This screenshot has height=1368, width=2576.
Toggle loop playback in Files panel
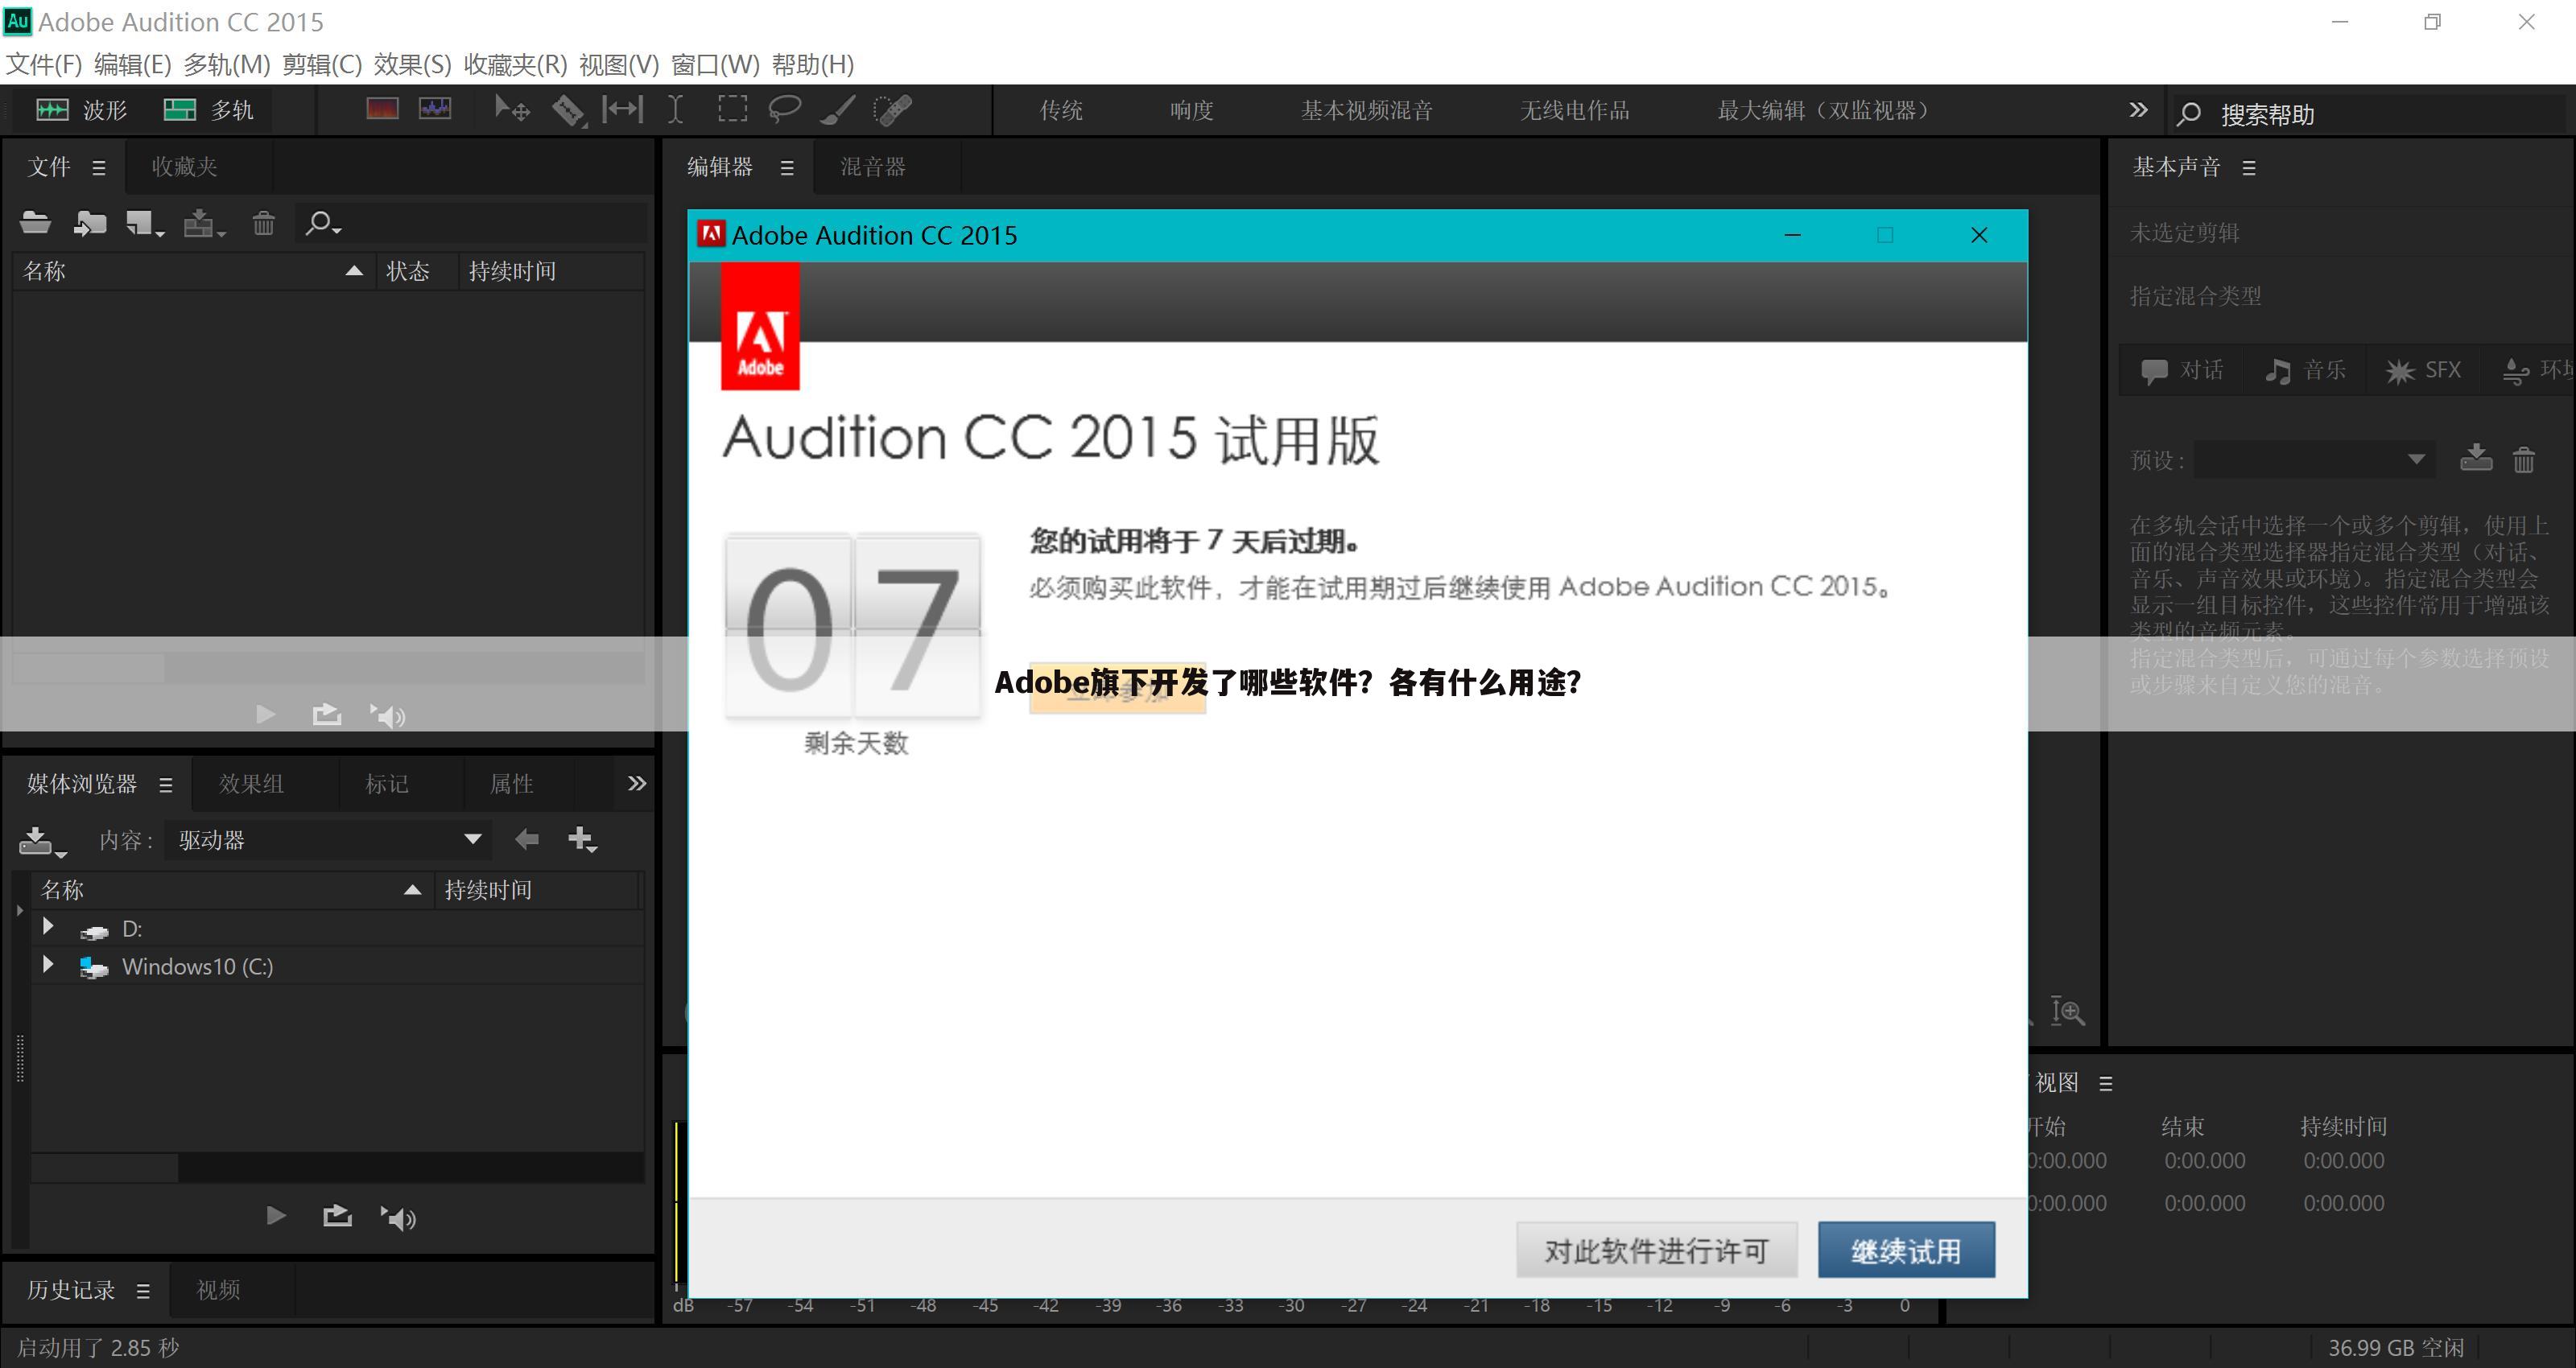coord(327,714)
